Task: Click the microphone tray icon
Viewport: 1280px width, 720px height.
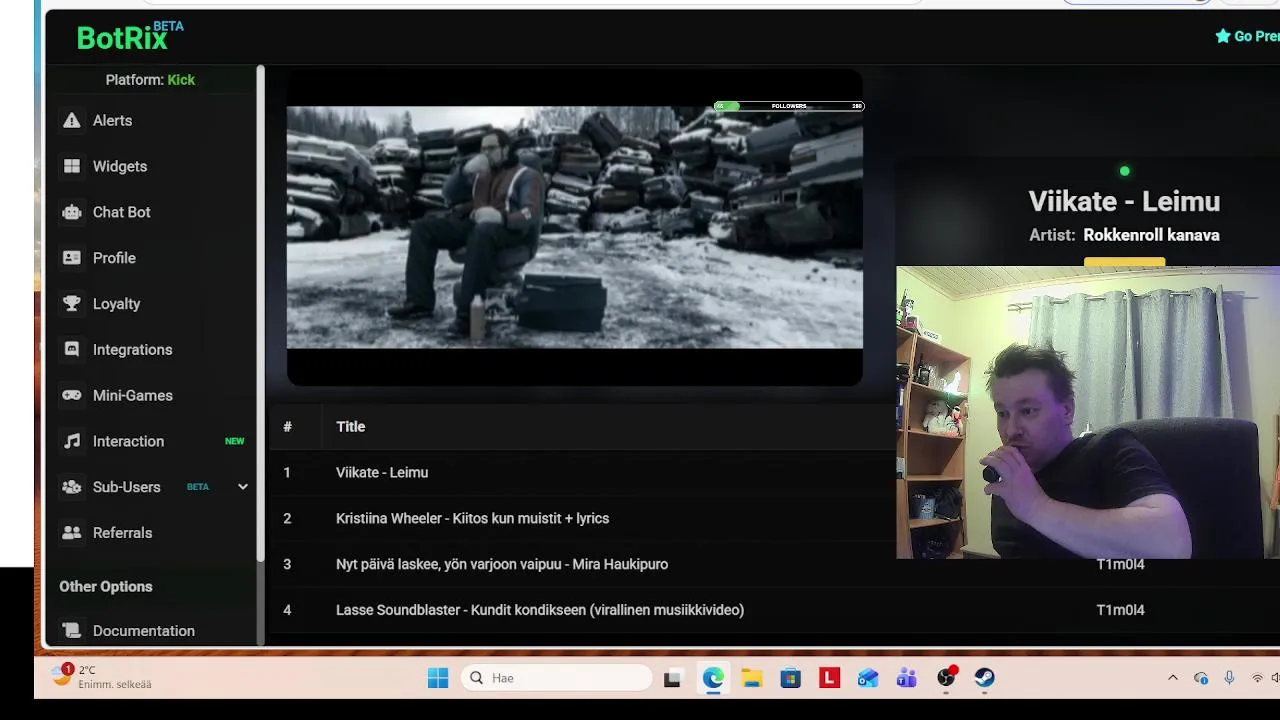Action: coord(1229,678)
